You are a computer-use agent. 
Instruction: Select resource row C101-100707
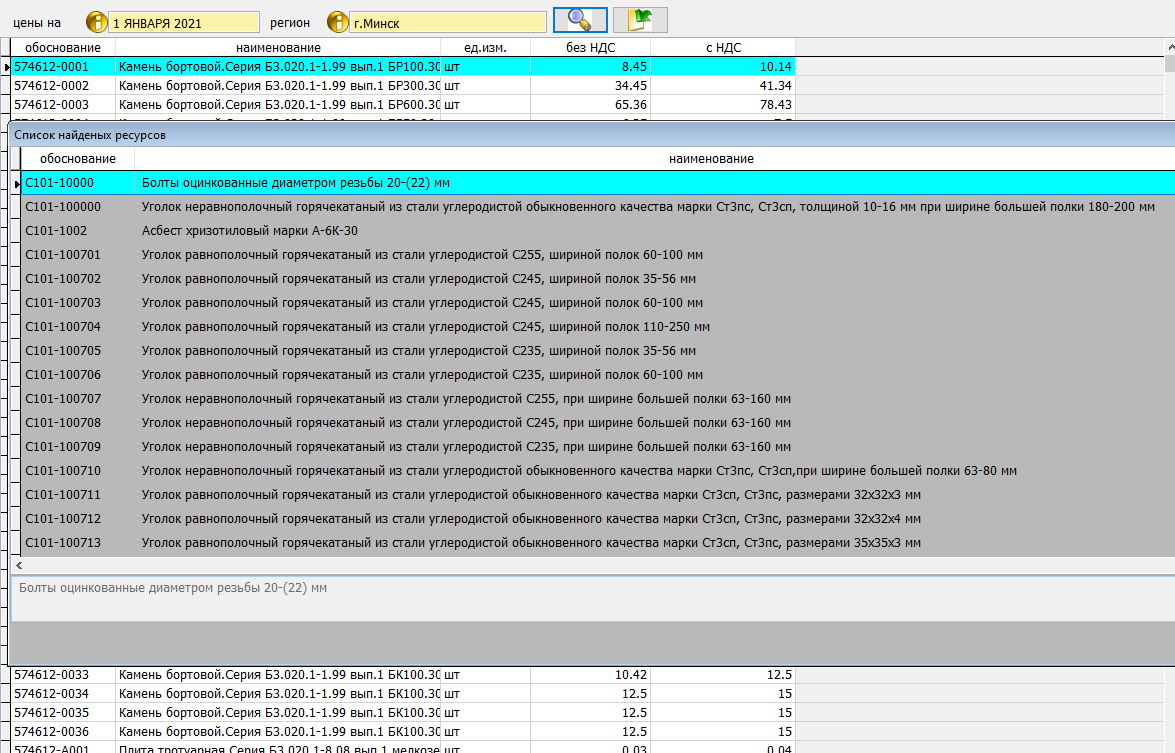point(598,399)
